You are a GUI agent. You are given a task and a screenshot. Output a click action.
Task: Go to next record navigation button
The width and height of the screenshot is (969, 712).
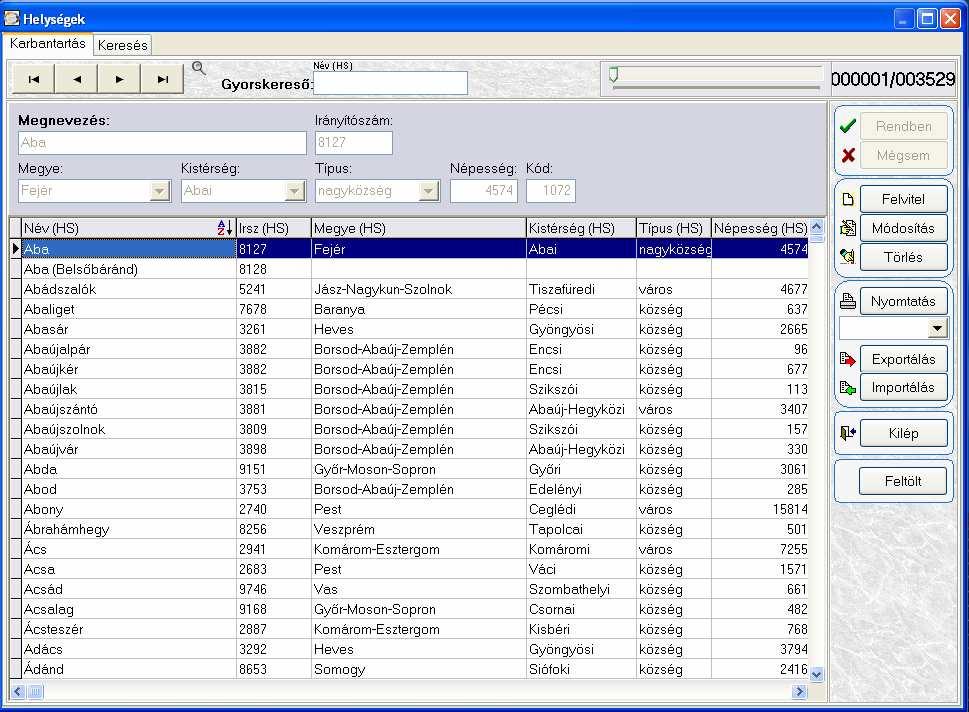click(119, 79)
